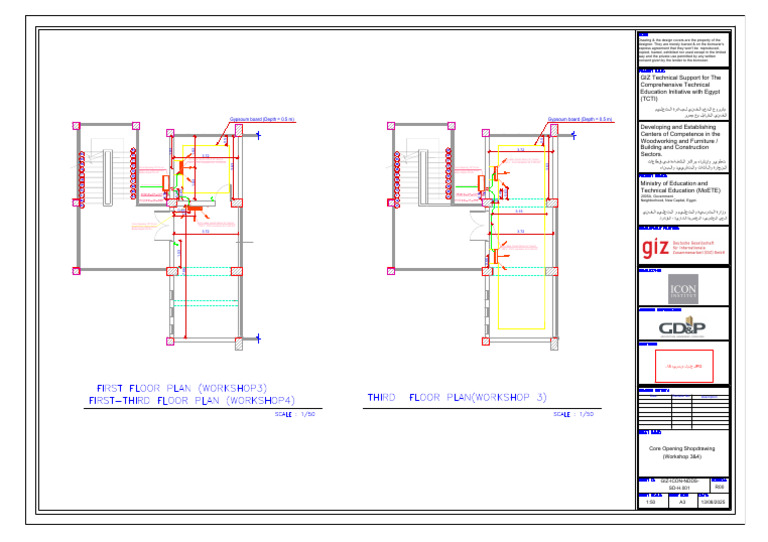Image resolution: width=768 pixels, height=542 pixels.
Task: Click the copyright note paragraph at top
Action: click(x=682, y=50)
